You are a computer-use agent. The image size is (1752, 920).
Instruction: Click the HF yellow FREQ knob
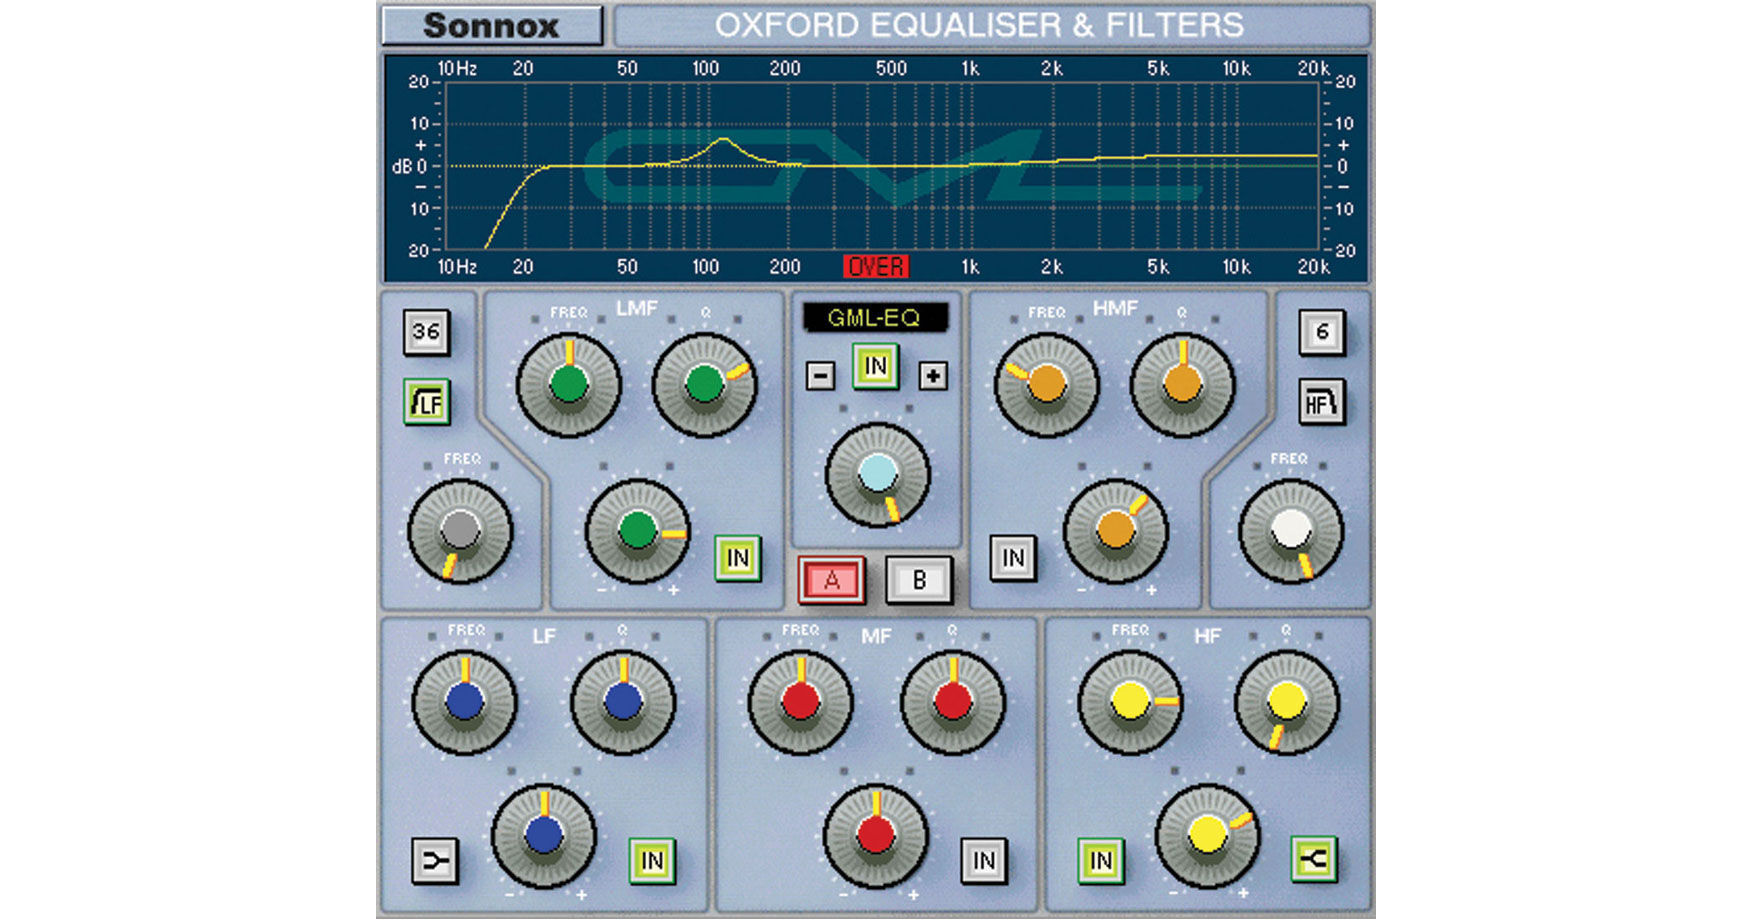[x=1130, y=702]
